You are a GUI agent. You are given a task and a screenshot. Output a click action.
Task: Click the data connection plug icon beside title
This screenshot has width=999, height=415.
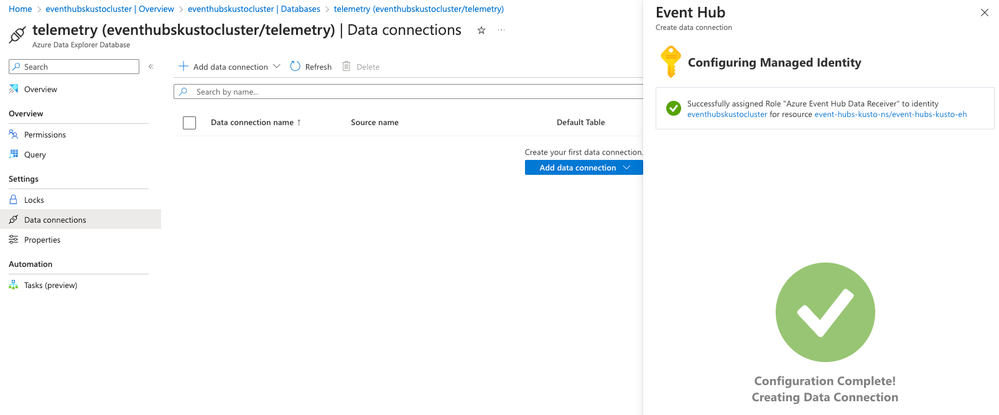pos(17,34)
